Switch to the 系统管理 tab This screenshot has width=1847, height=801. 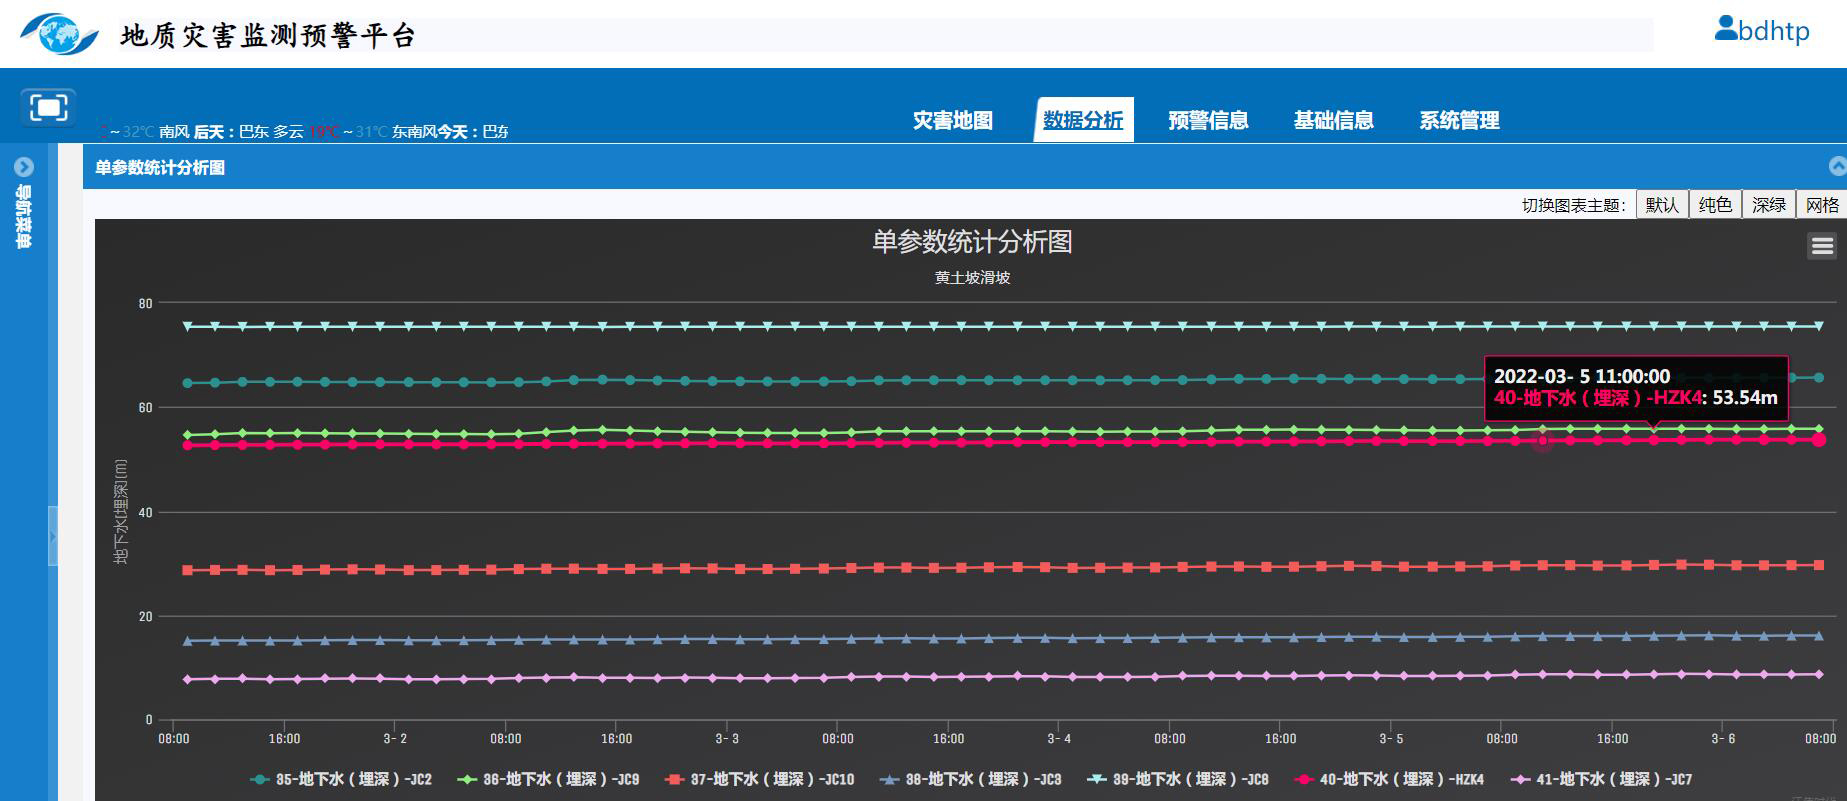point(1459,121)
